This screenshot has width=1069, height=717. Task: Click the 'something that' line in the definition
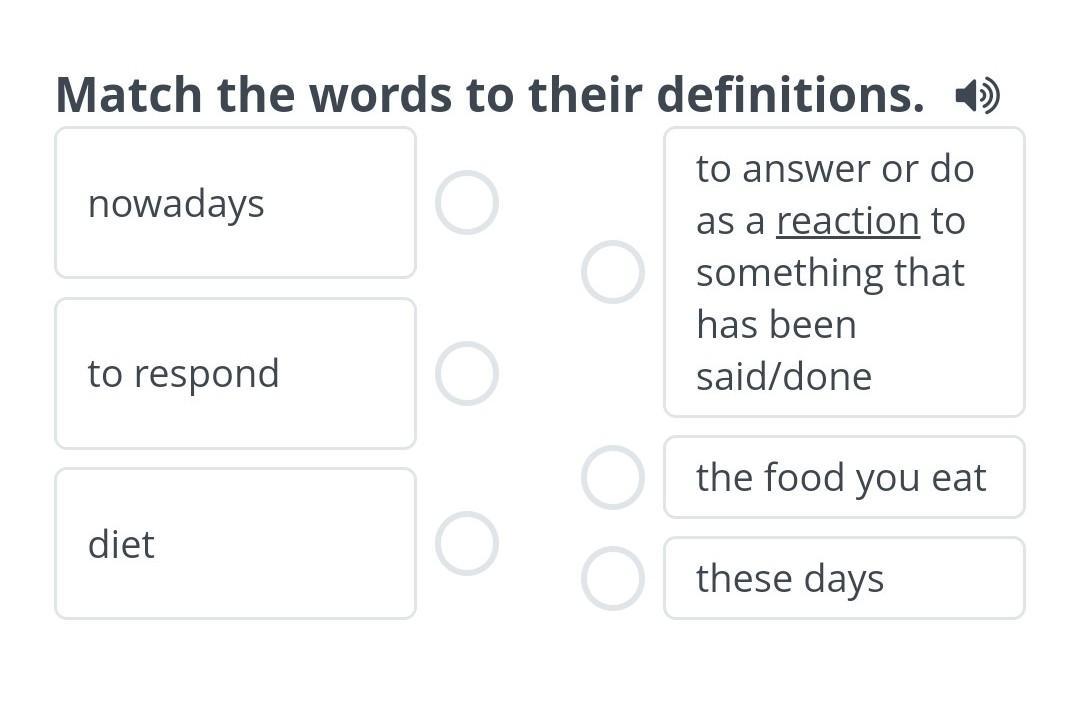(830, 273)
